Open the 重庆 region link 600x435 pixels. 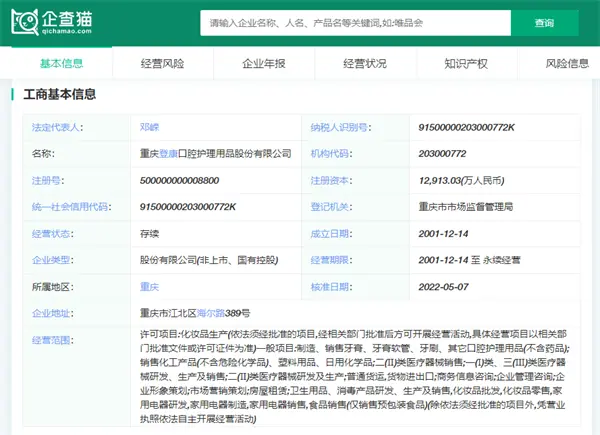click(150, 287)
